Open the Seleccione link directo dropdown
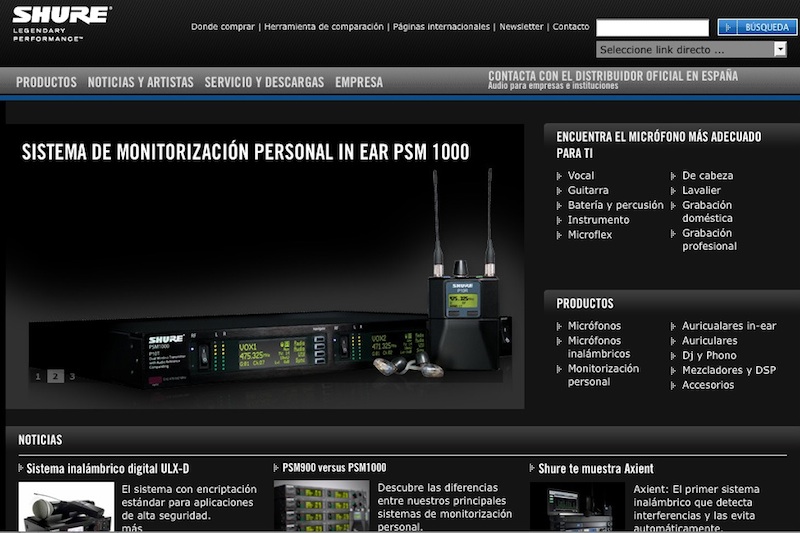The height and width of the screenshot is (533, 800). (x=691, y=49)
